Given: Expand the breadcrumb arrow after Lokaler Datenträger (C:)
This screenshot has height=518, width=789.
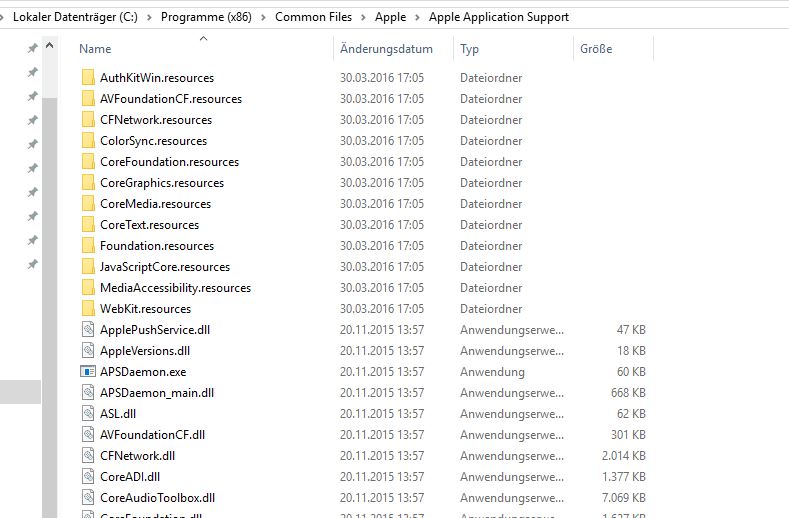Looking at the screenshot, I should click(149, 18).
